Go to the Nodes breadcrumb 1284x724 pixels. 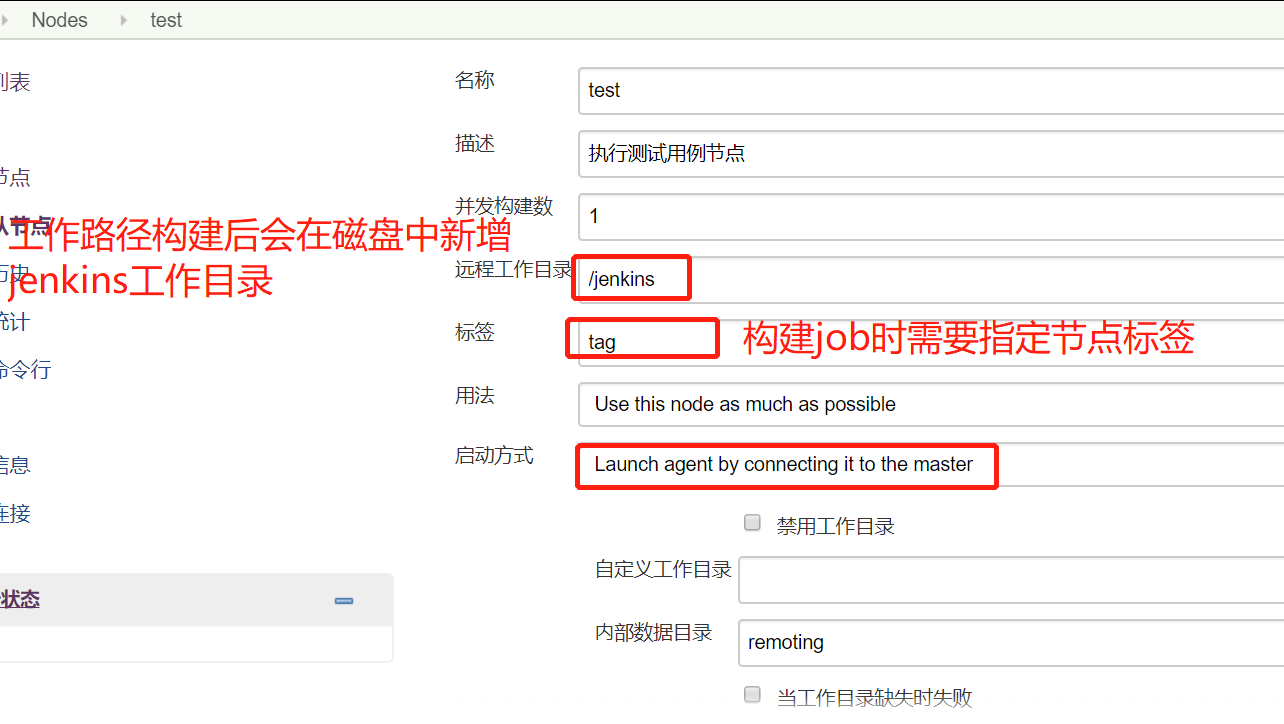[59, 20]
